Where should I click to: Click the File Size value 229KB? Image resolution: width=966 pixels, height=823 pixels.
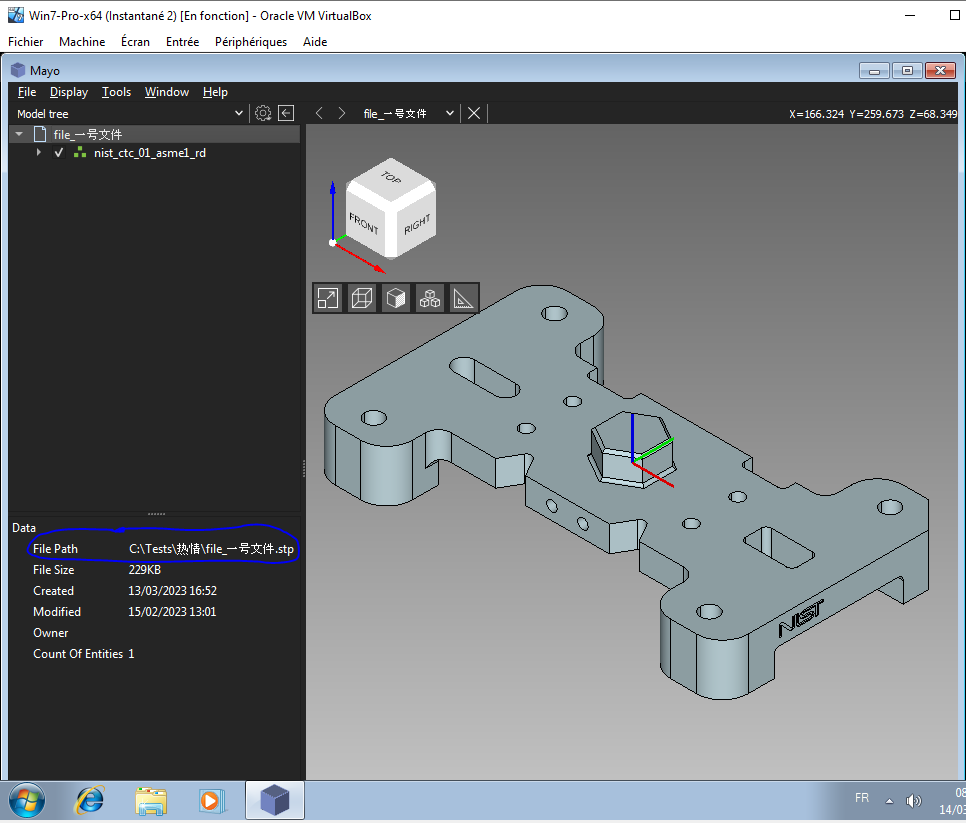click(144, 570)
